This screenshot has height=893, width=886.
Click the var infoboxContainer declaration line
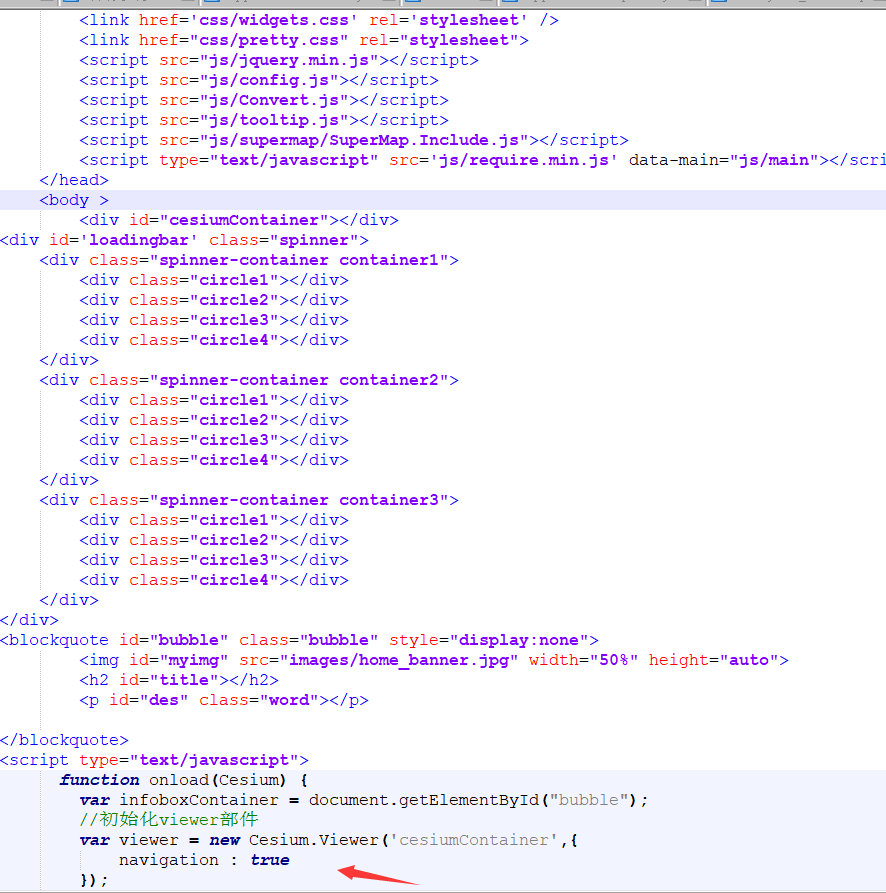364,800
